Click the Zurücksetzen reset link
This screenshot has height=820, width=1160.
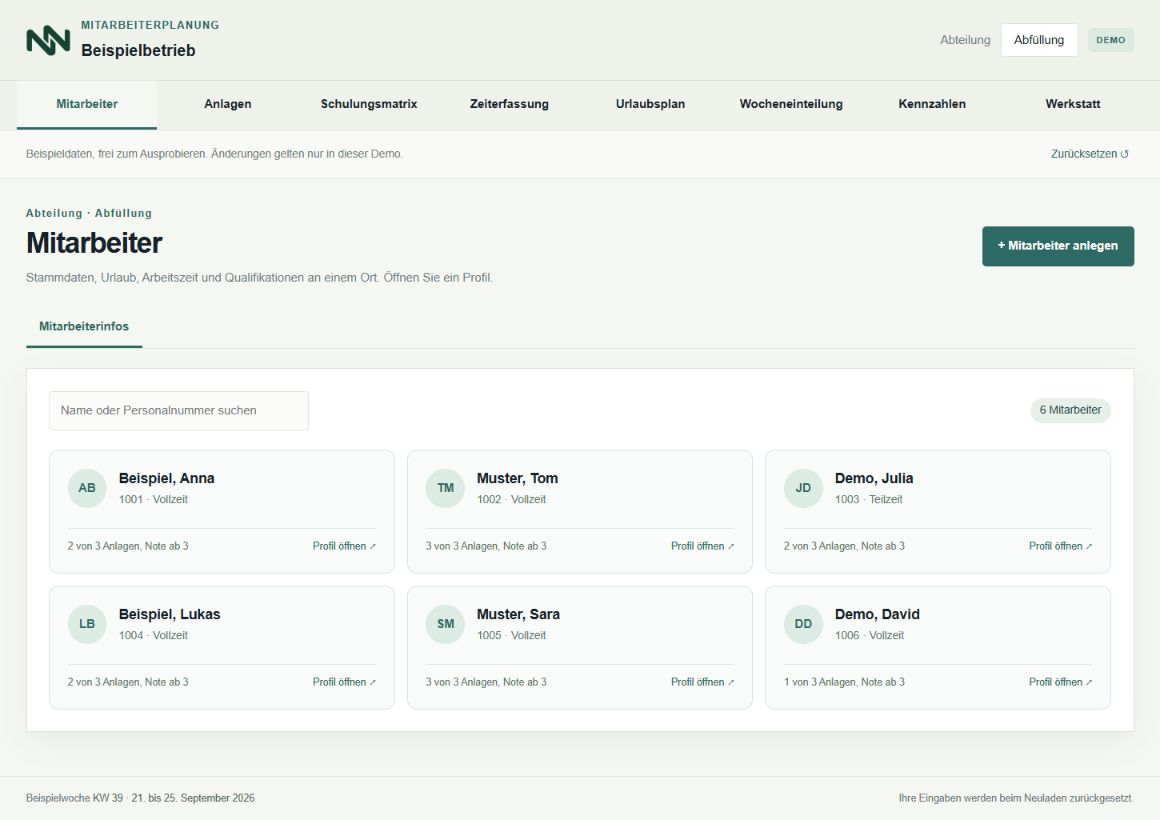pos(1090,154)
